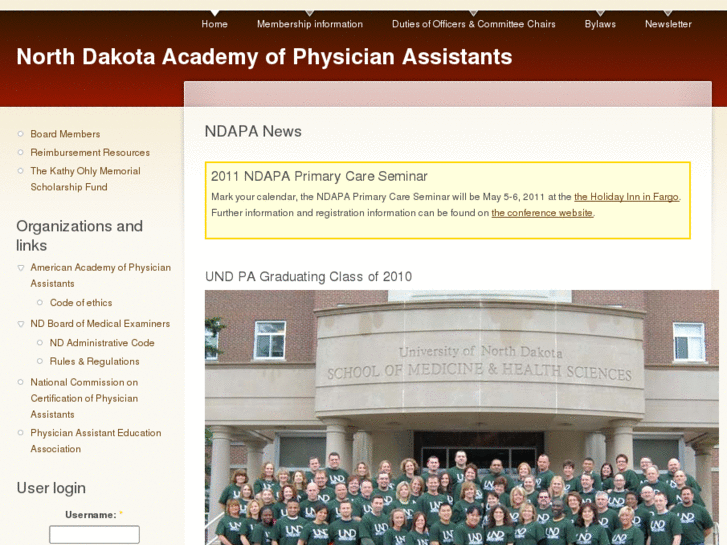The image size is (727, 545).
Task: Open ND Board of Medical Examiners link
Action: [x=100, y=324]
